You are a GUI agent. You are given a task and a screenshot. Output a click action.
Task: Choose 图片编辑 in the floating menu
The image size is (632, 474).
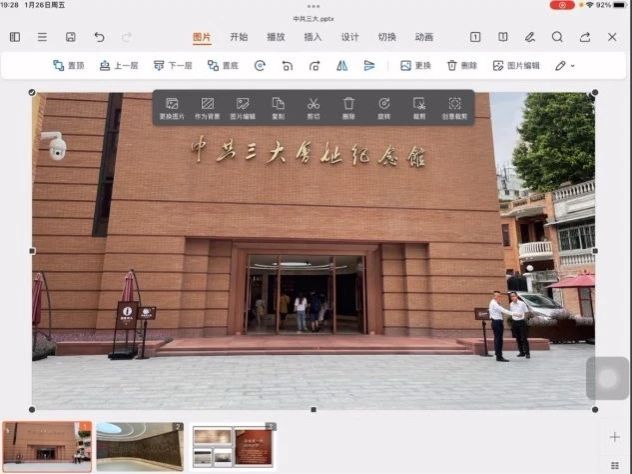243,108
